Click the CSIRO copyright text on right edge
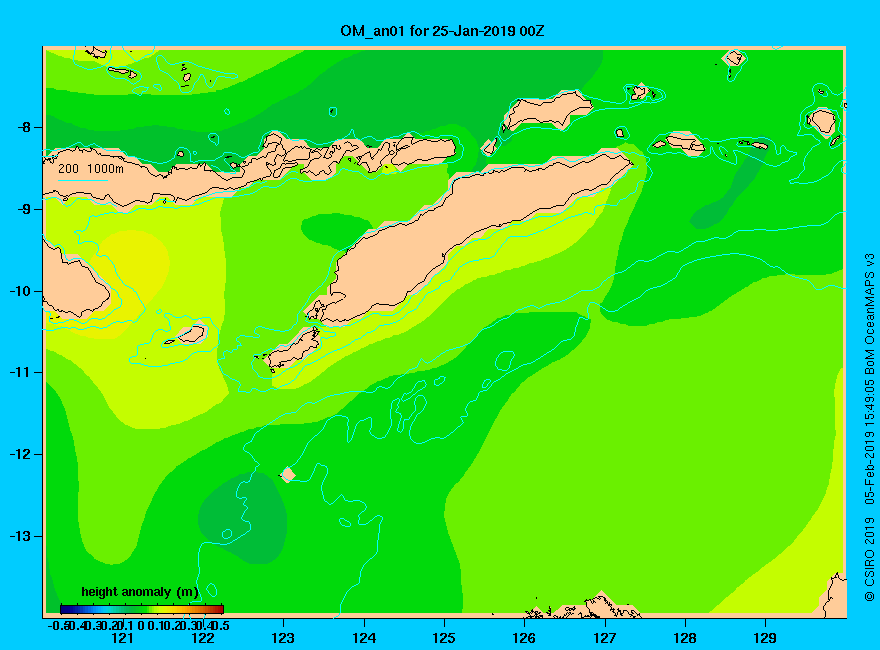Viewport: 880px width, 650px height. tap(869, 427)
